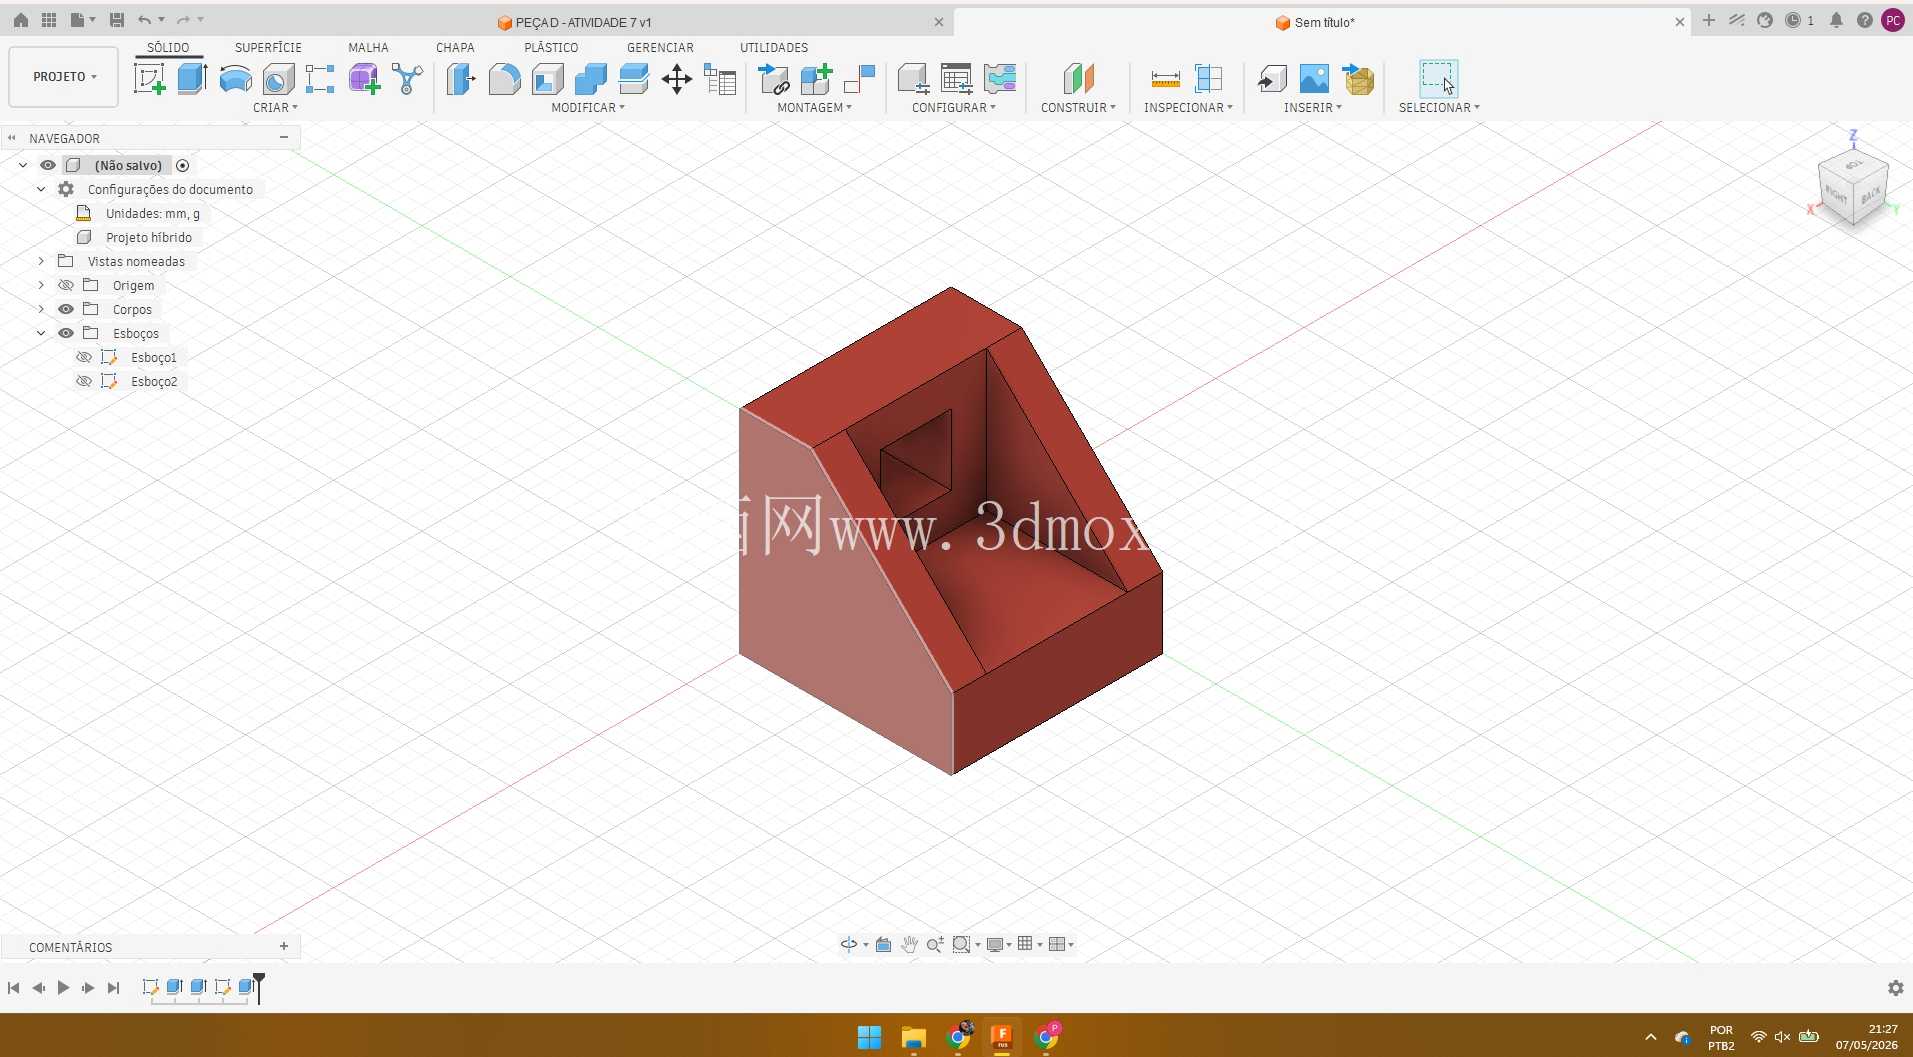Open the notifications bell
The height and width of the screenshot is (1057, 1913).
coord(1836,20)
